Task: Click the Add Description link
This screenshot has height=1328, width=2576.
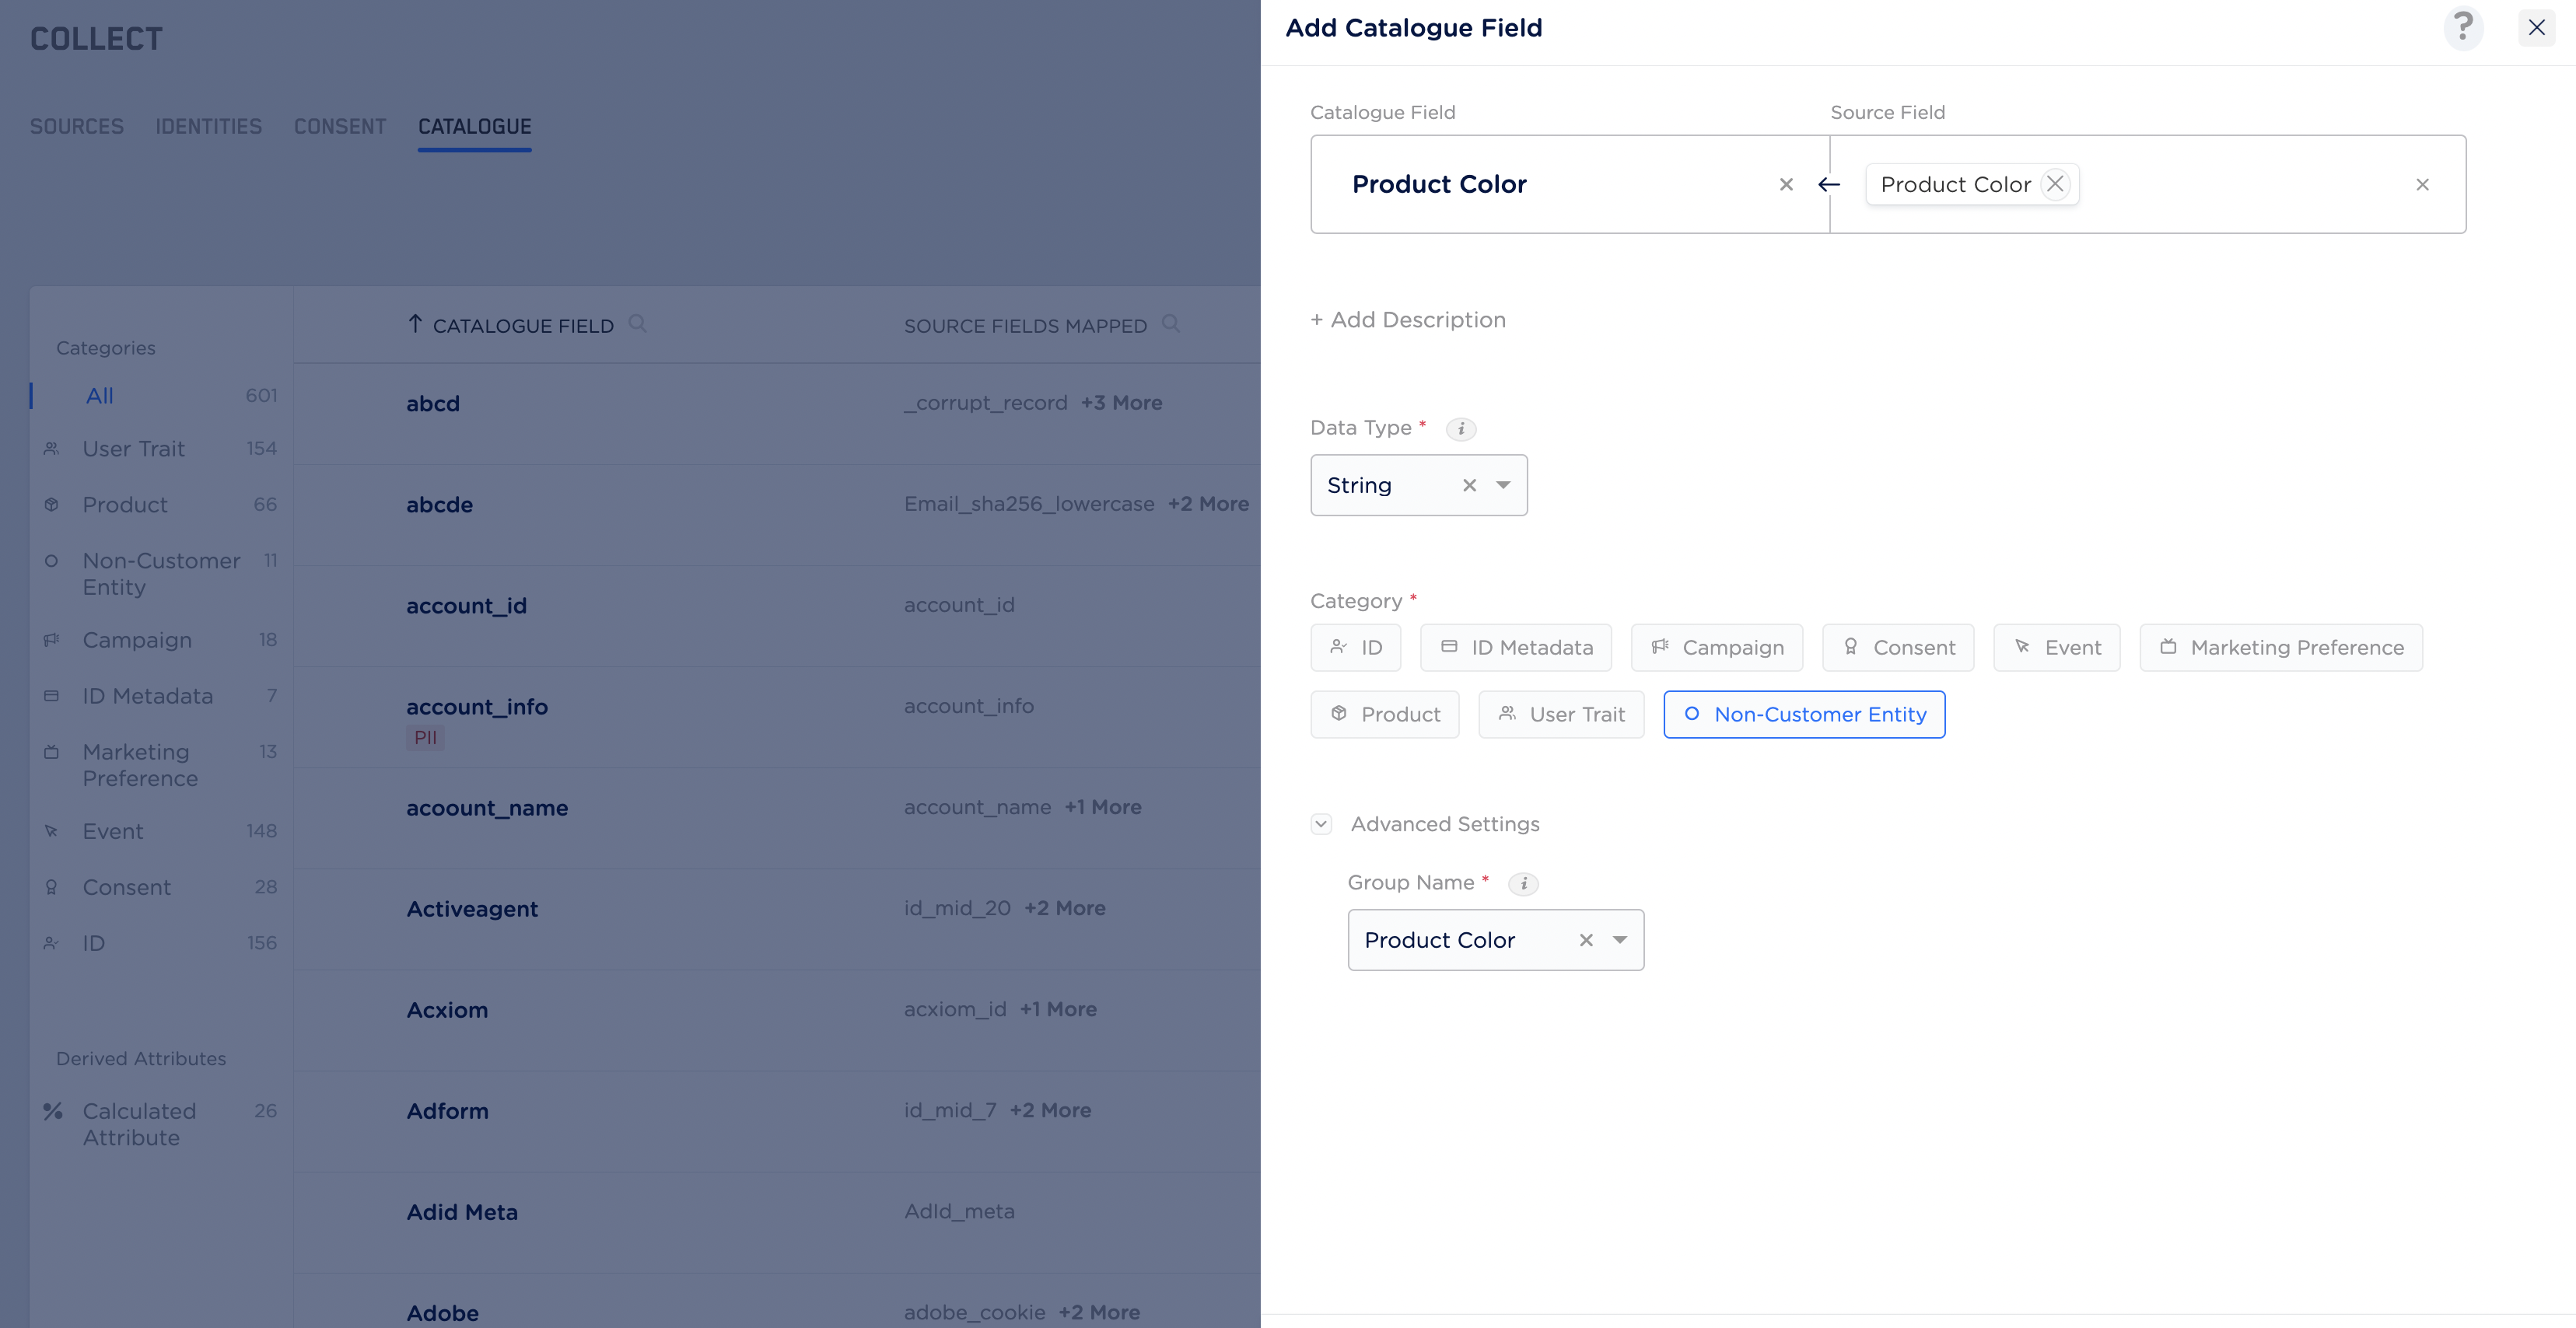Action: [1408, 320]
